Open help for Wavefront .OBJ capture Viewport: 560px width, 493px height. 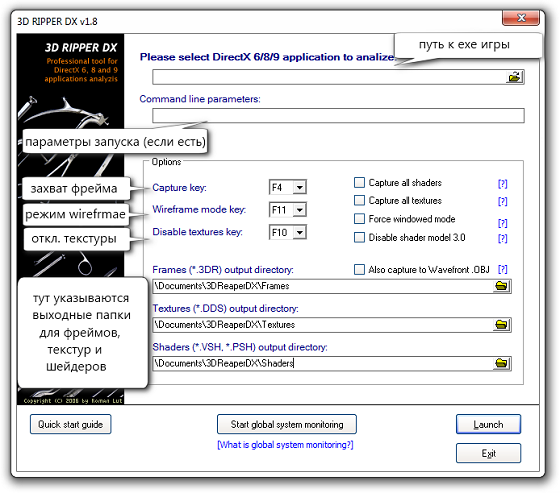click(502, 269)
